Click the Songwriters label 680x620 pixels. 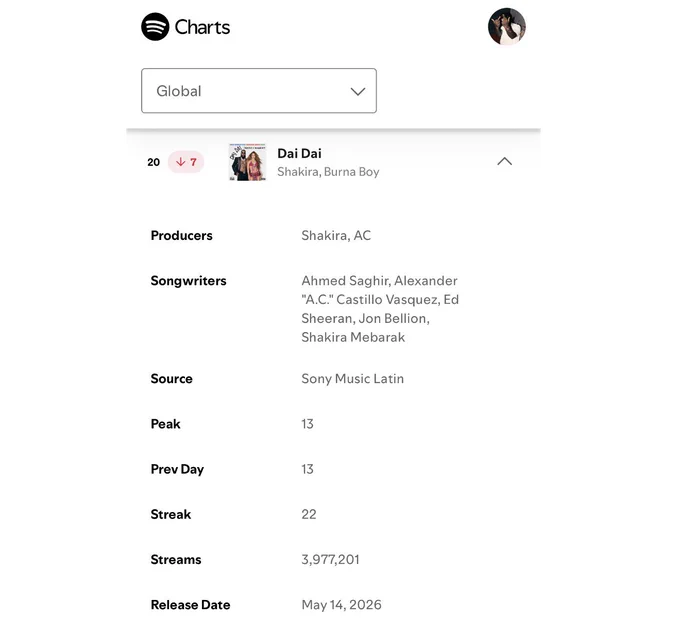tap(188, 281)
